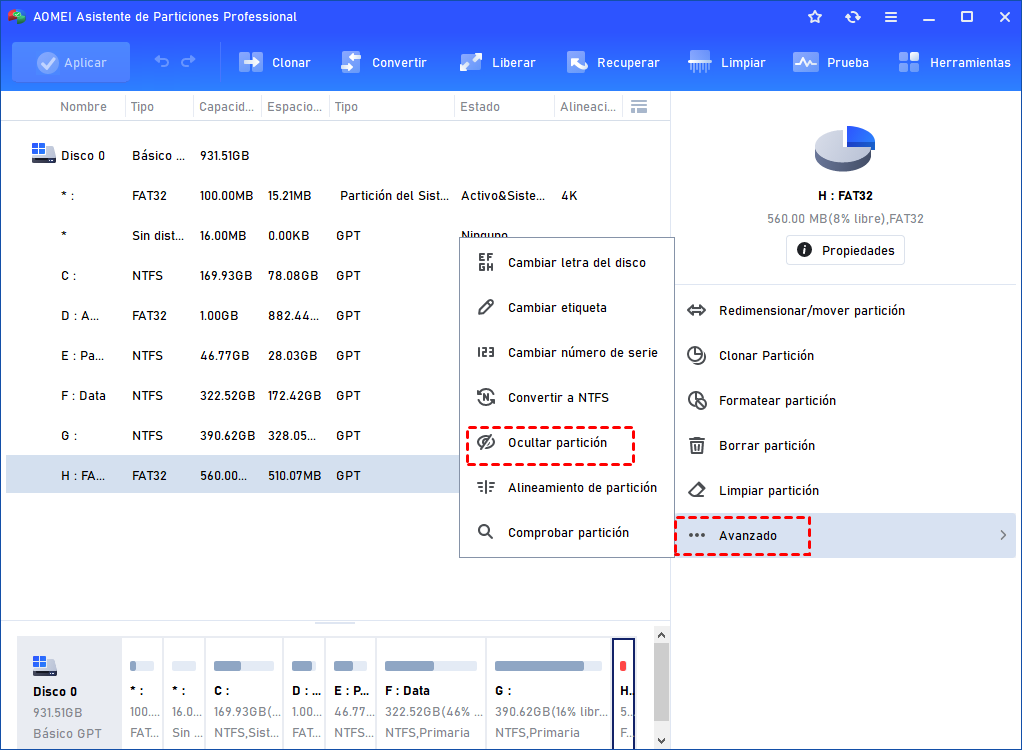The image size is (1022, 750).
Task: Open the Recuperar tool
Action: (x=613, y=63)
